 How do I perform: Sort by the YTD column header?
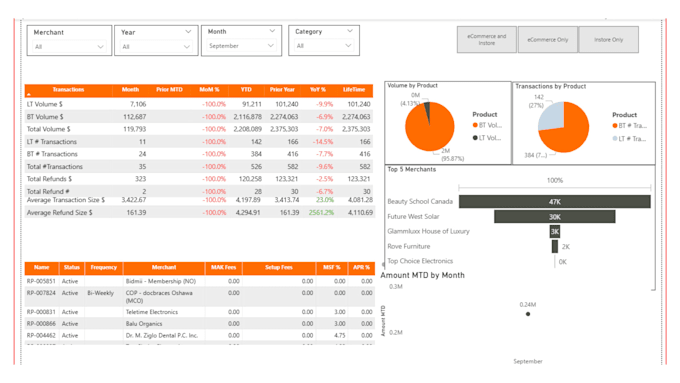tap(246, 90)
